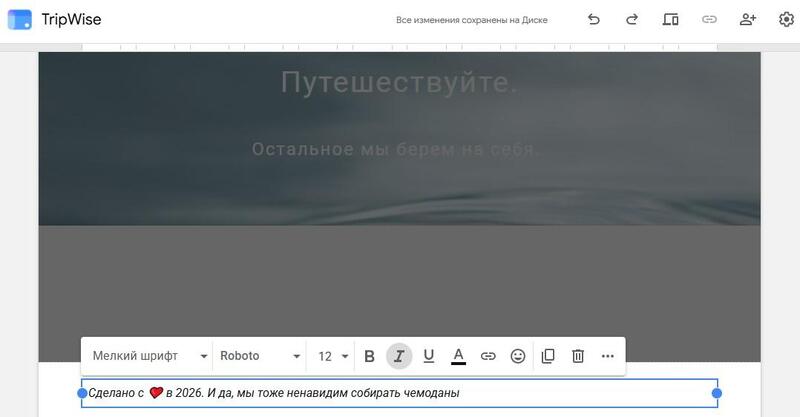Copy the published site link
This screenshot has height=417, width=800.
(x=709, y=19)
